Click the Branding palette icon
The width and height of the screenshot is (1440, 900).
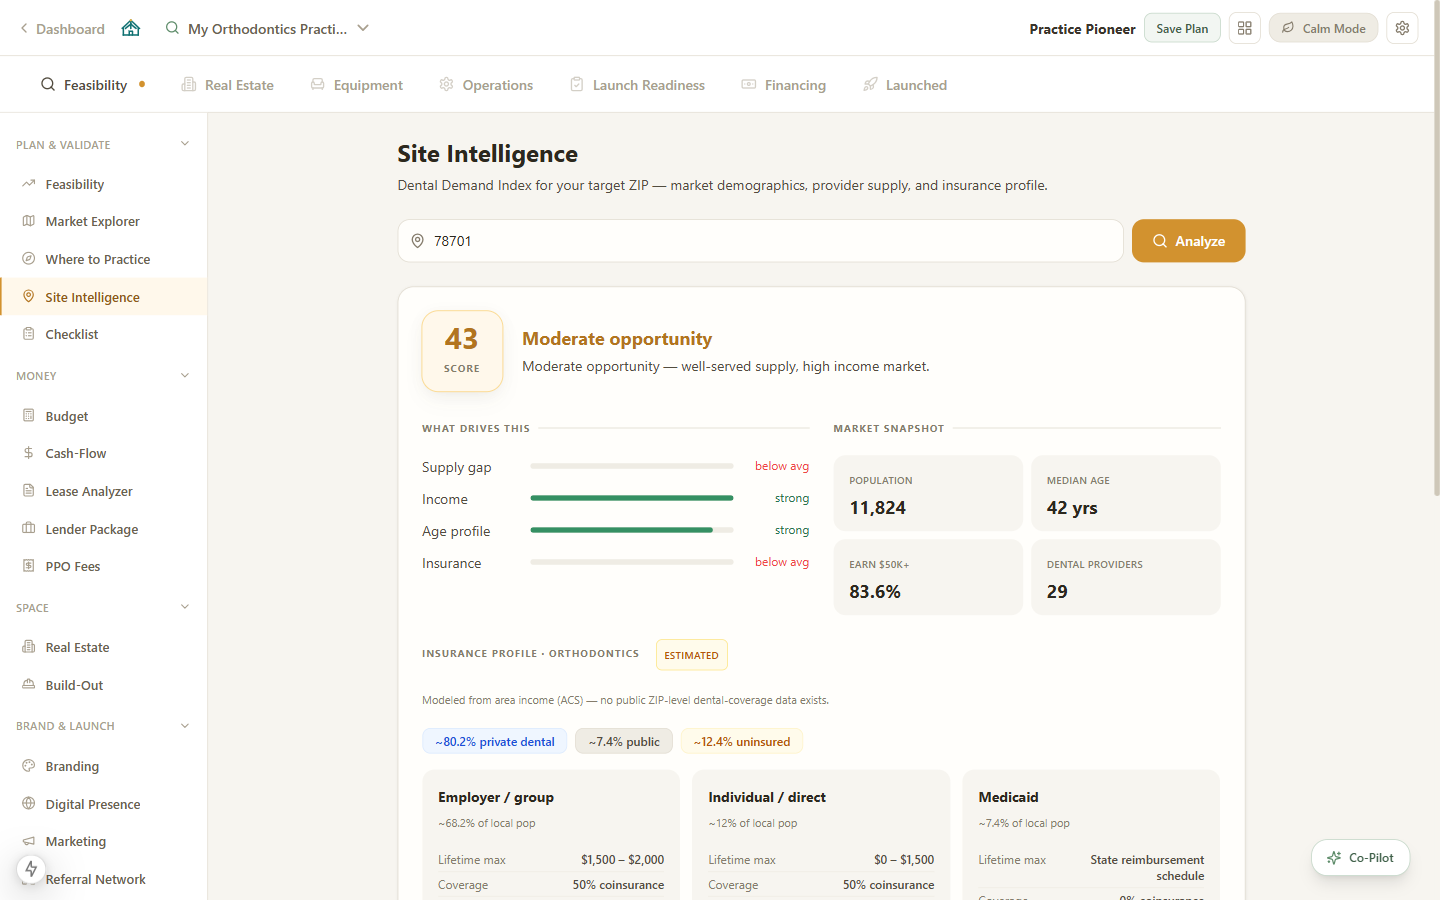(x=29, y=766)
